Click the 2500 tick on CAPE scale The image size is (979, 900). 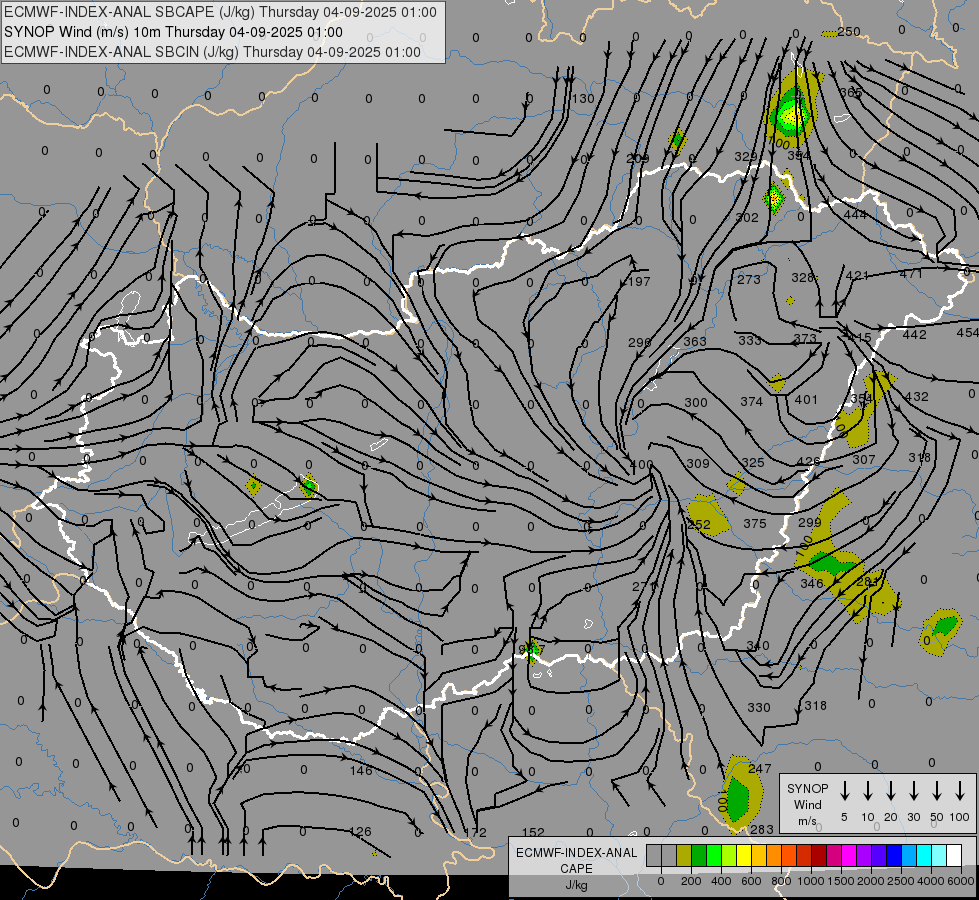(900, 881)
